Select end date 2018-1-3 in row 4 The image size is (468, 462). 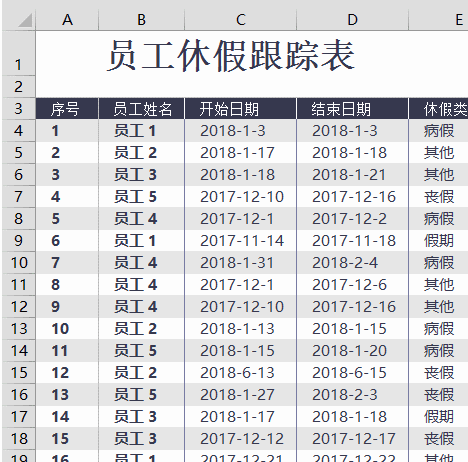pos(352,131)
